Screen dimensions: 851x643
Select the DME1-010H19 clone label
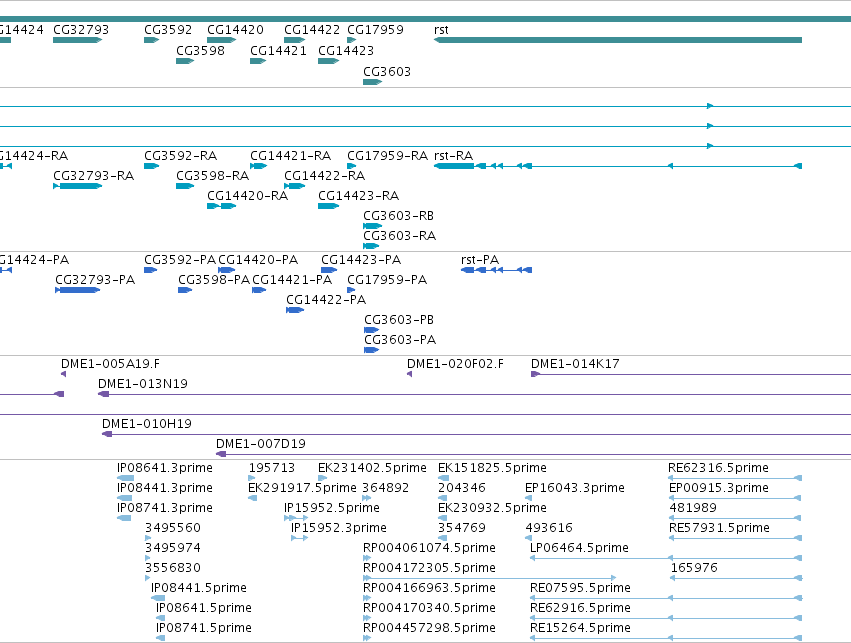click(147, 424)
